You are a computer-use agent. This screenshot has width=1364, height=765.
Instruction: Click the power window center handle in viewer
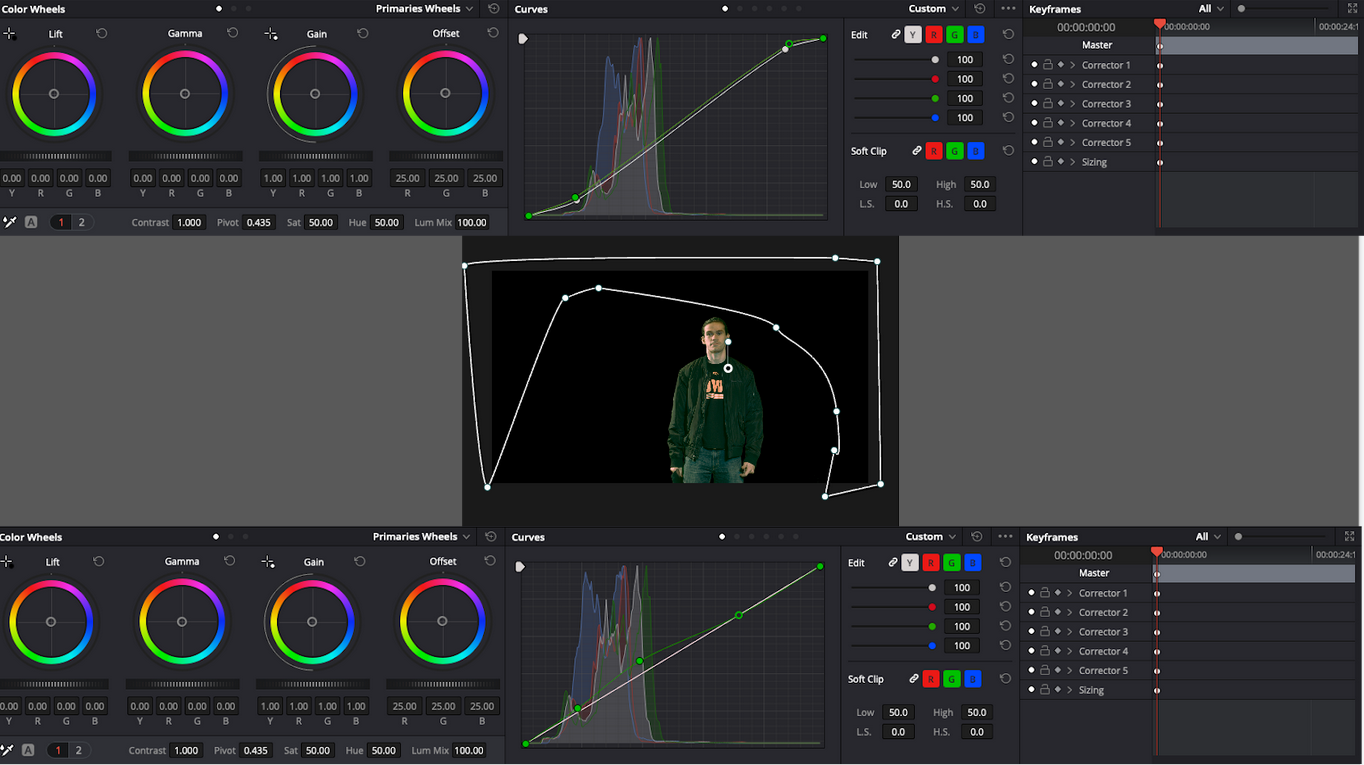tap(728, 368)
